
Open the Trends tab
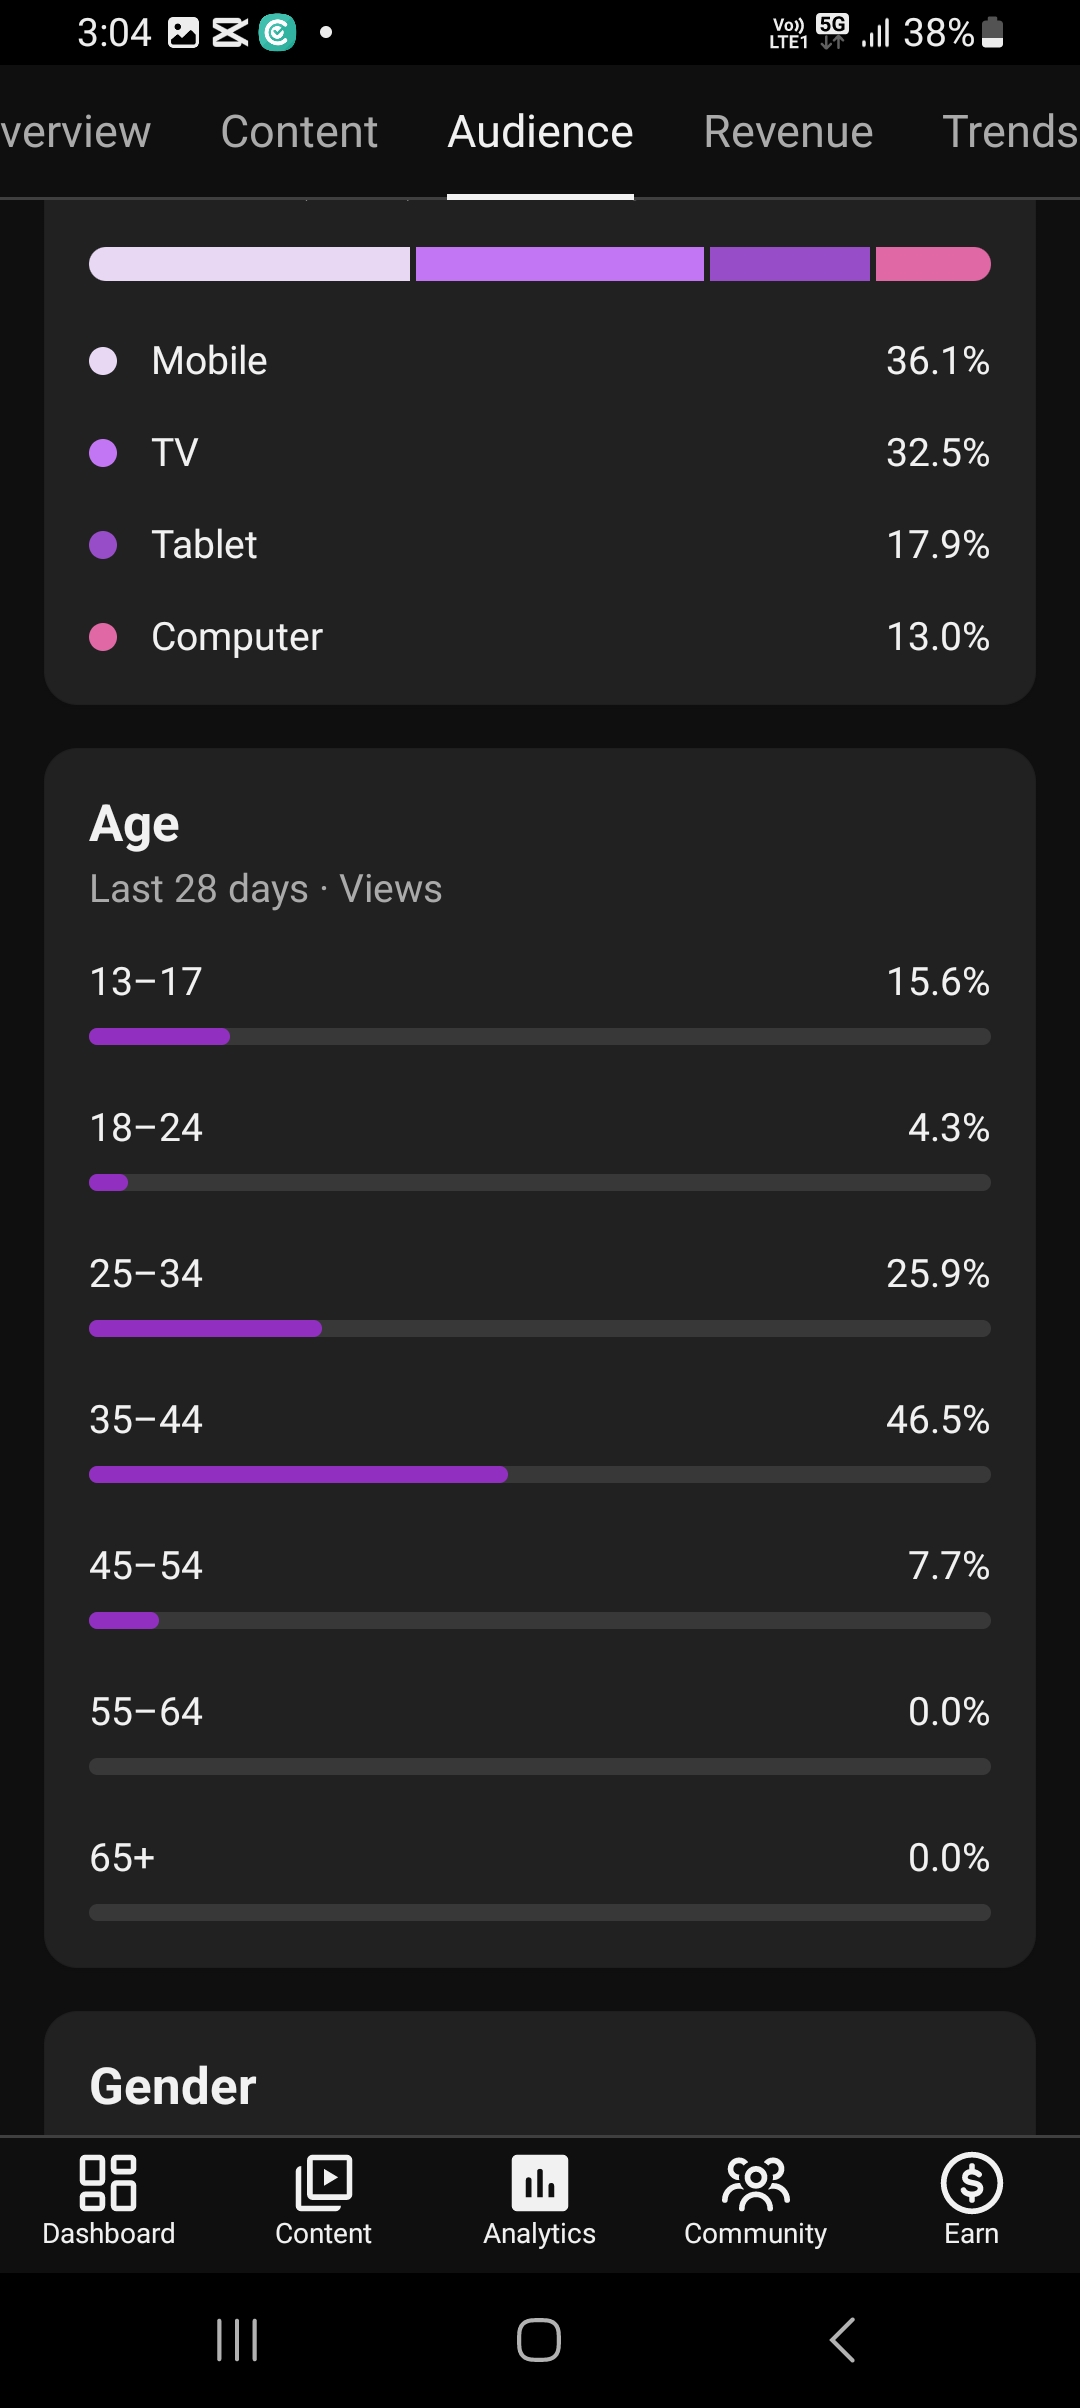coord(1010,132)
